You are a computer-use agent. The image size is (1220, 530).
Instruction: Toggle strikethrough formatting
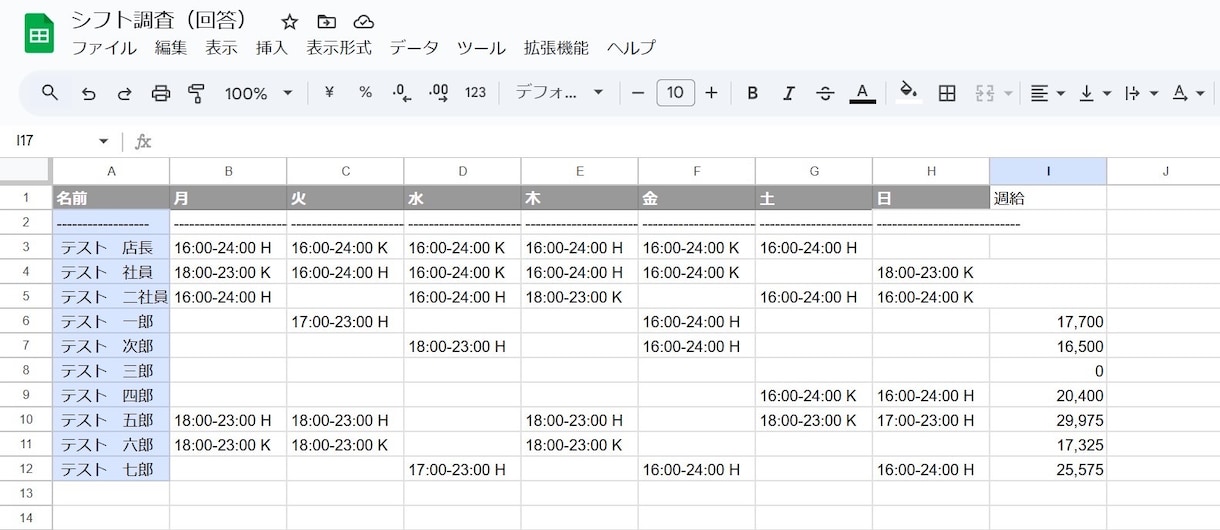(x=825, y=93)
